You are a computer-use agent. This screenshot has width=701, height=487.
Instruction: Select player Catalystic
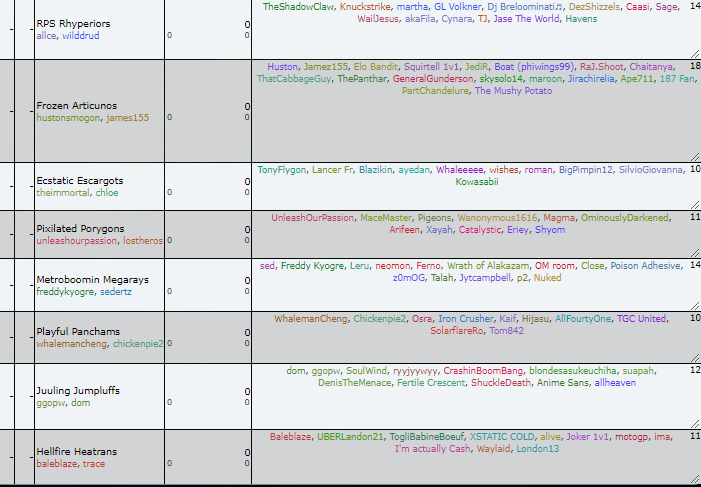[x=480, y=230]
